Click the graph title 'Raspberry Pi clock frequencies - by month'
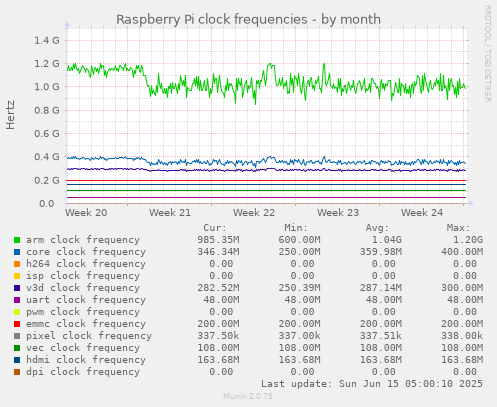 248,19
